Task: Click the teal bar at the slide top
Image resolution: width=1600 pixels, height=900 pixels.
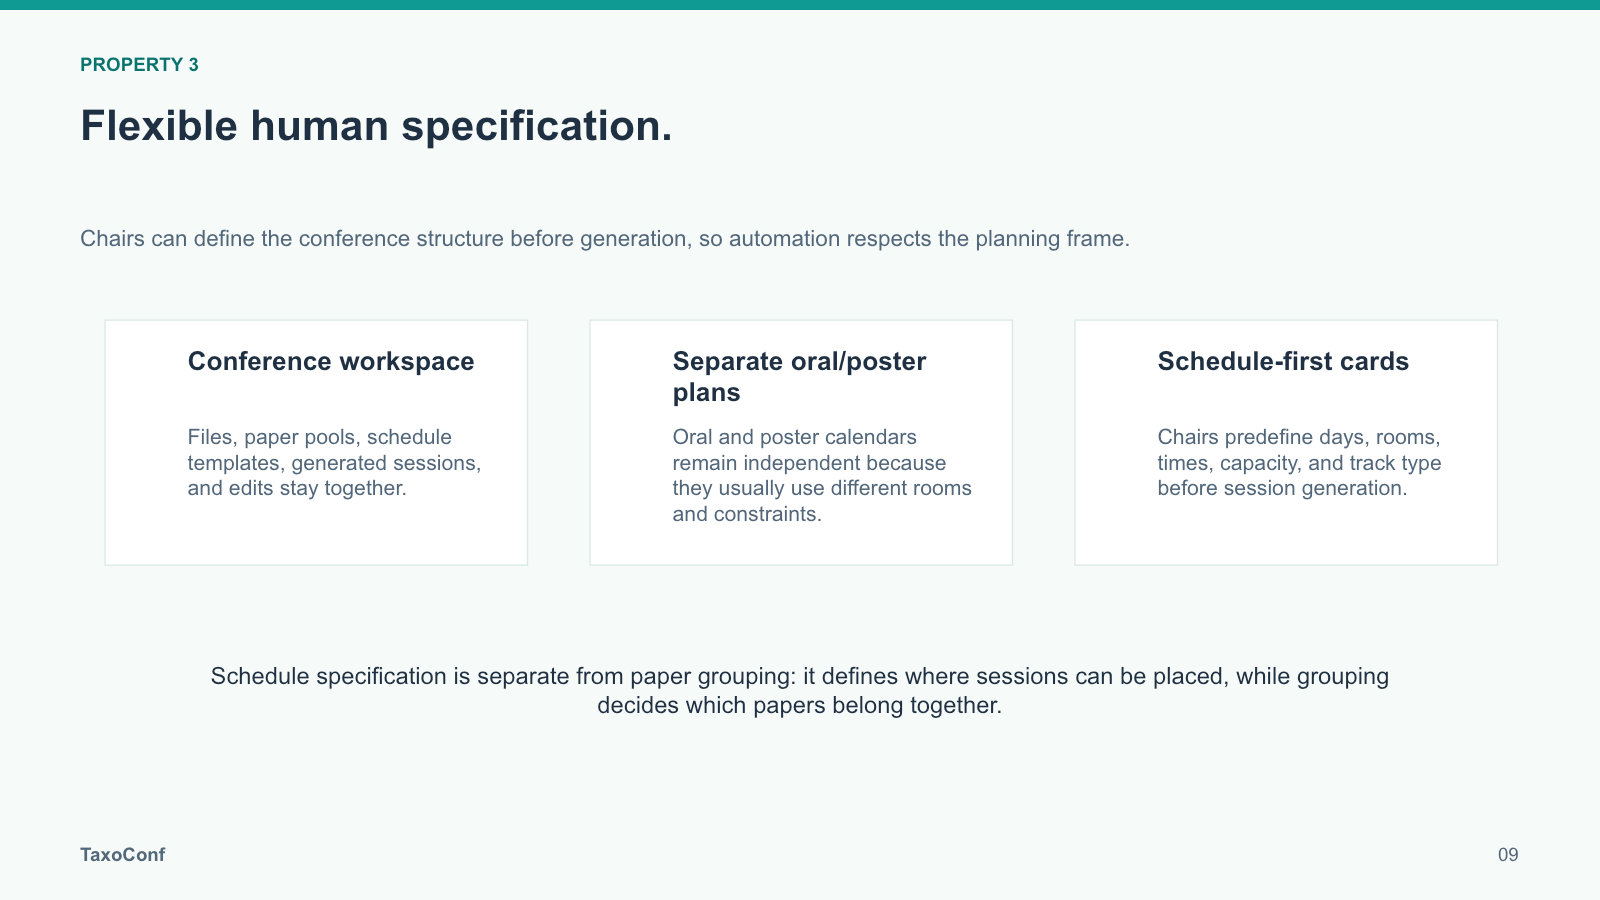Action: tap(800, 5)
